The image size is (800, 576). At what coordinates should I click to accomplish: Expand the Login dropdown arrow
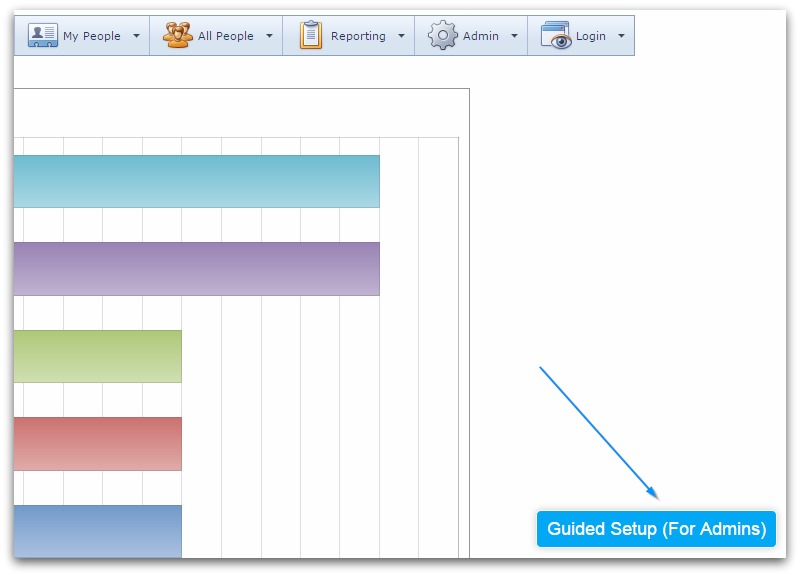click(x=621, y=36)
